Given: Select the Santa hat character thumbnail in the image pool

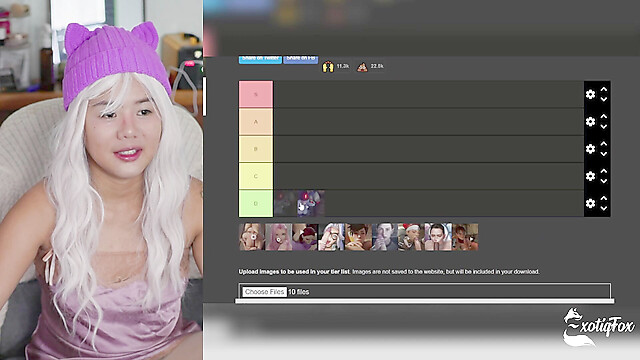Looking at the screenshot, I should click(x=411, y=237).
